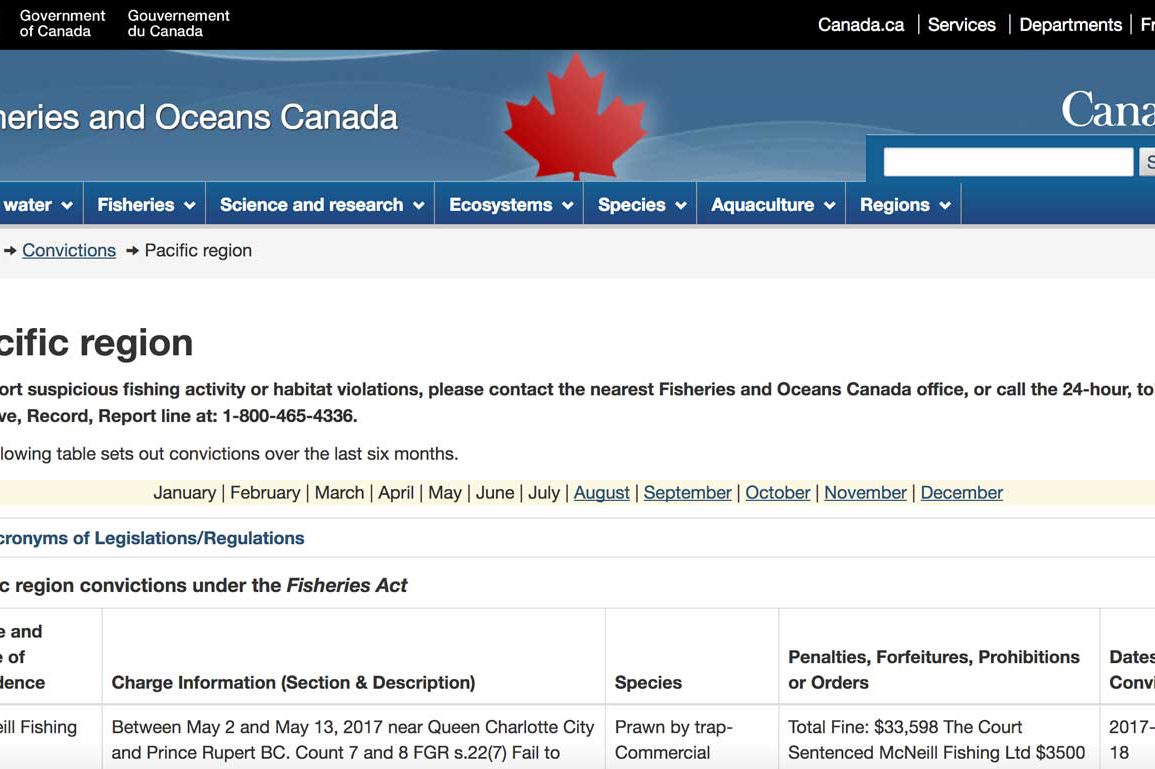Expand the Regions menu chevron
The width and height of the screenshot is (1155, 769).
pos(945,206)
